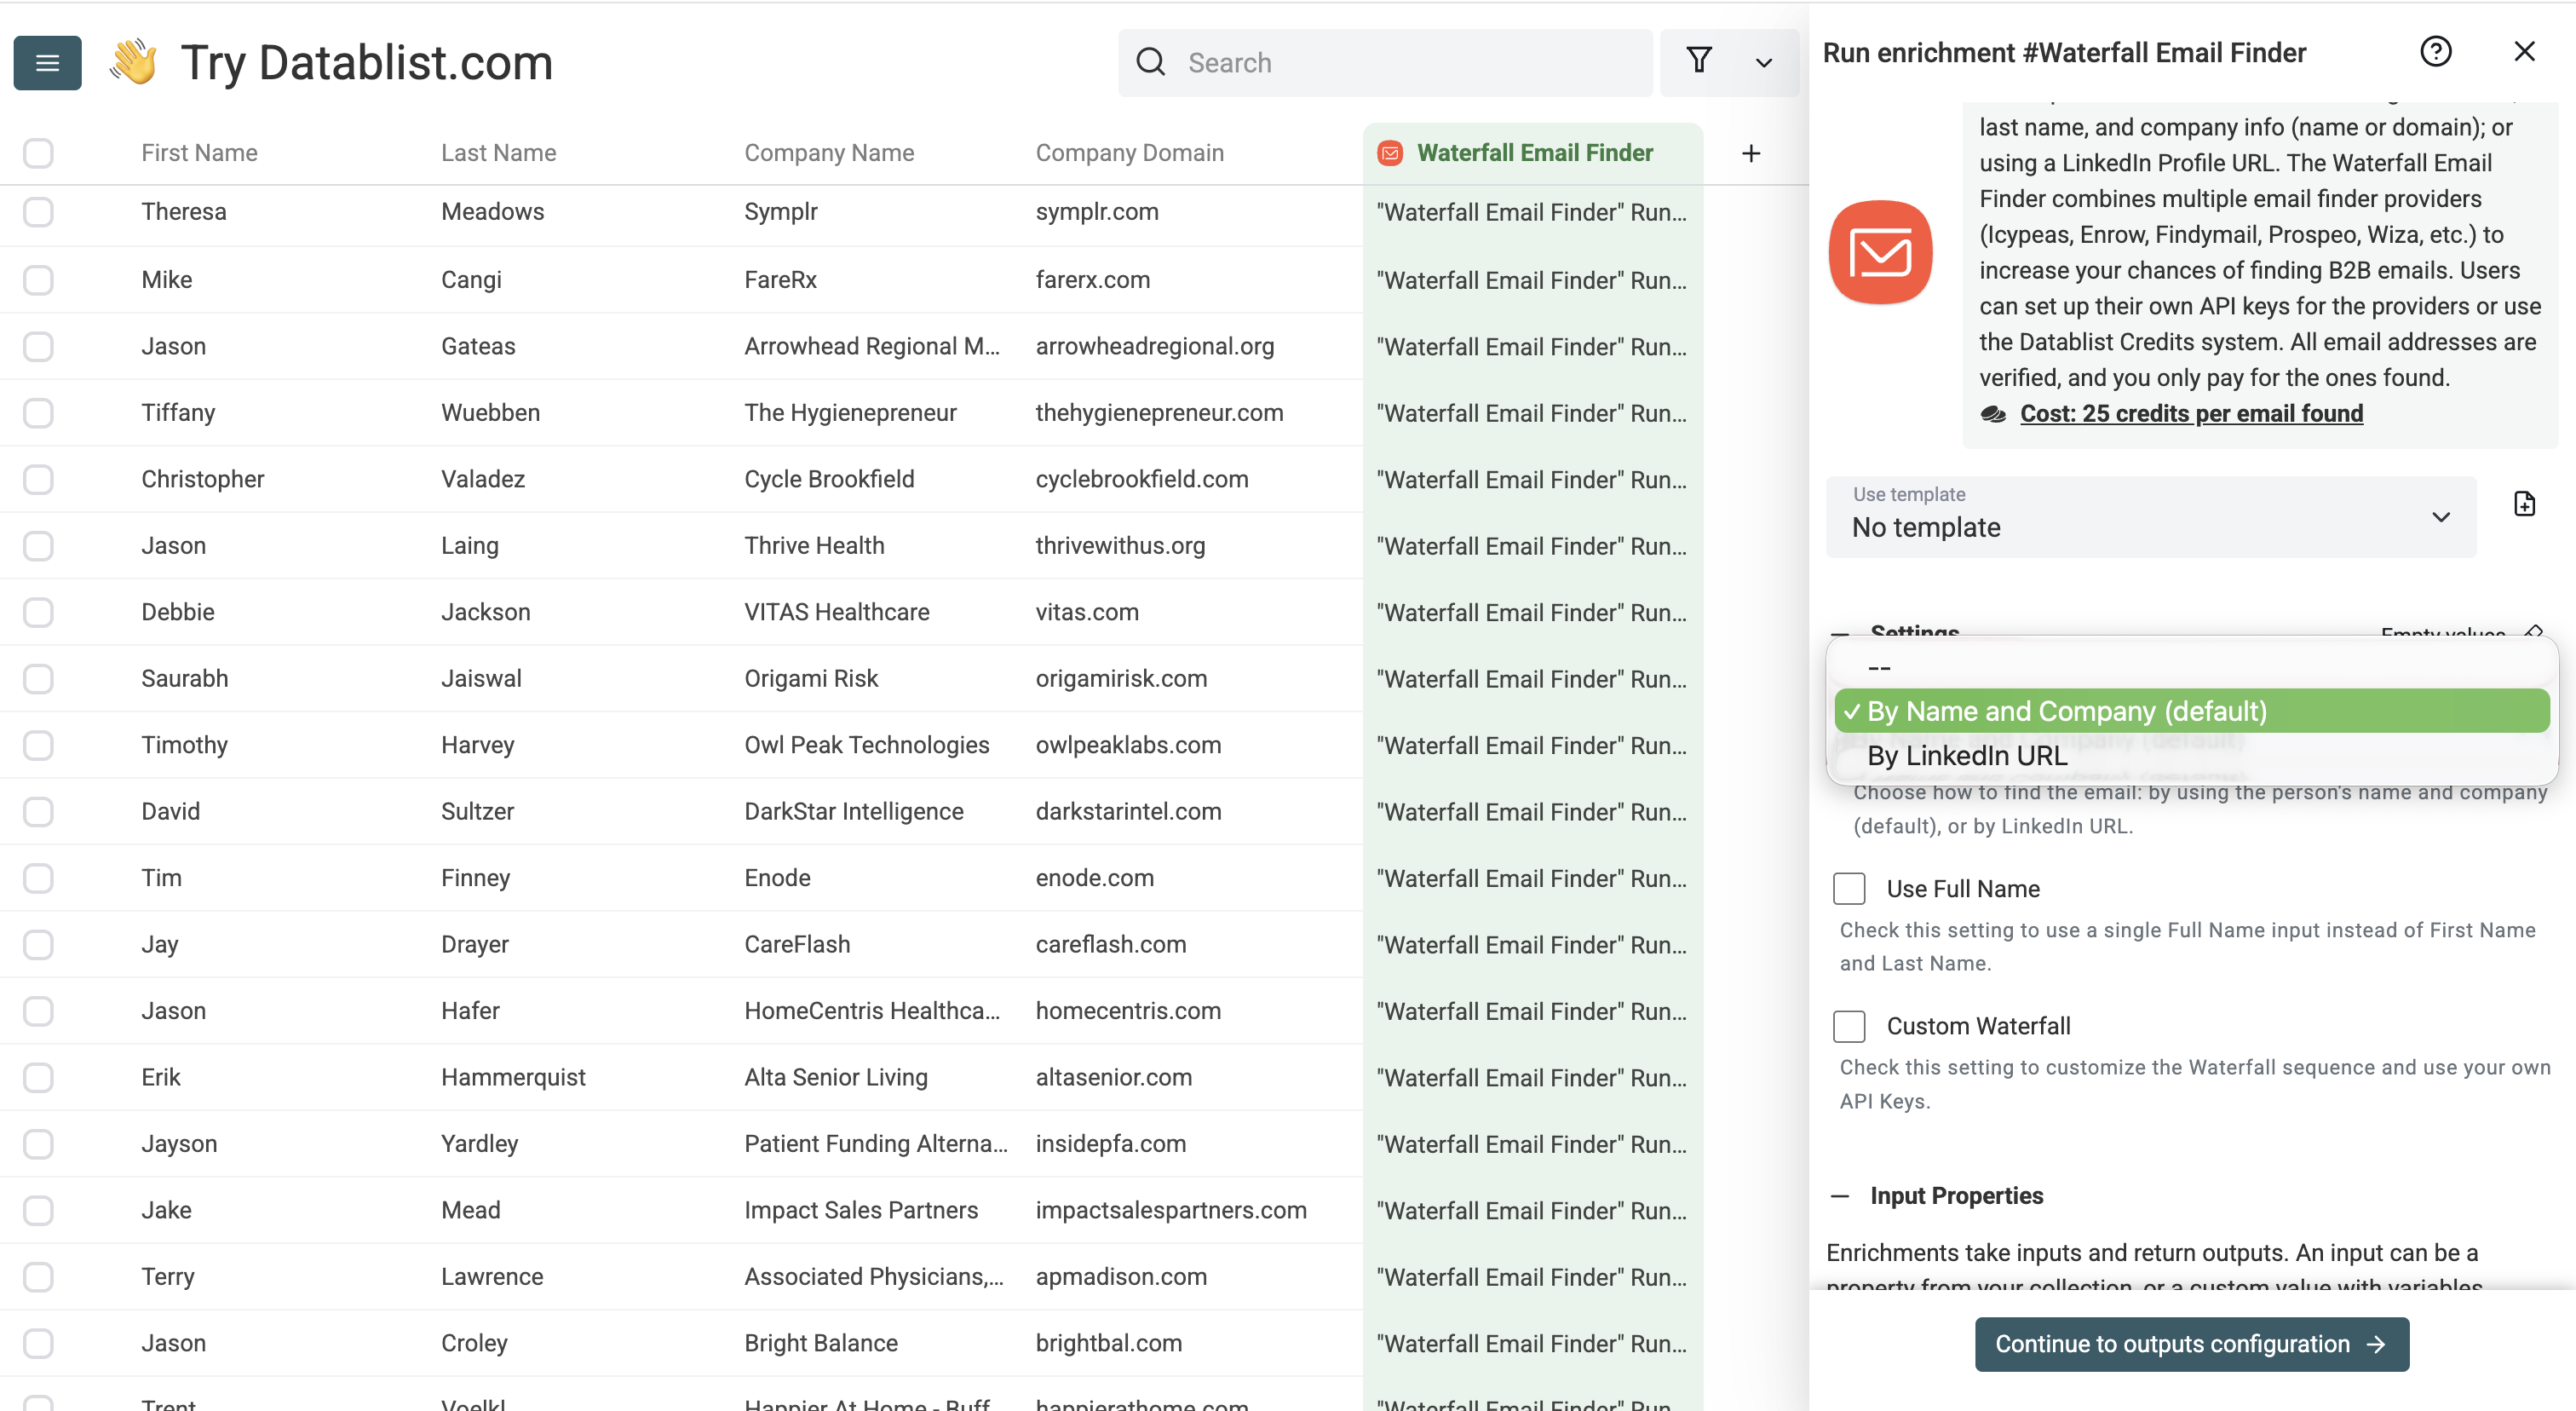Select the Theresa Meadows row checkbox
This screenshot has height=1411, width=2576.
pyautogui.click(x=38, y=212)
